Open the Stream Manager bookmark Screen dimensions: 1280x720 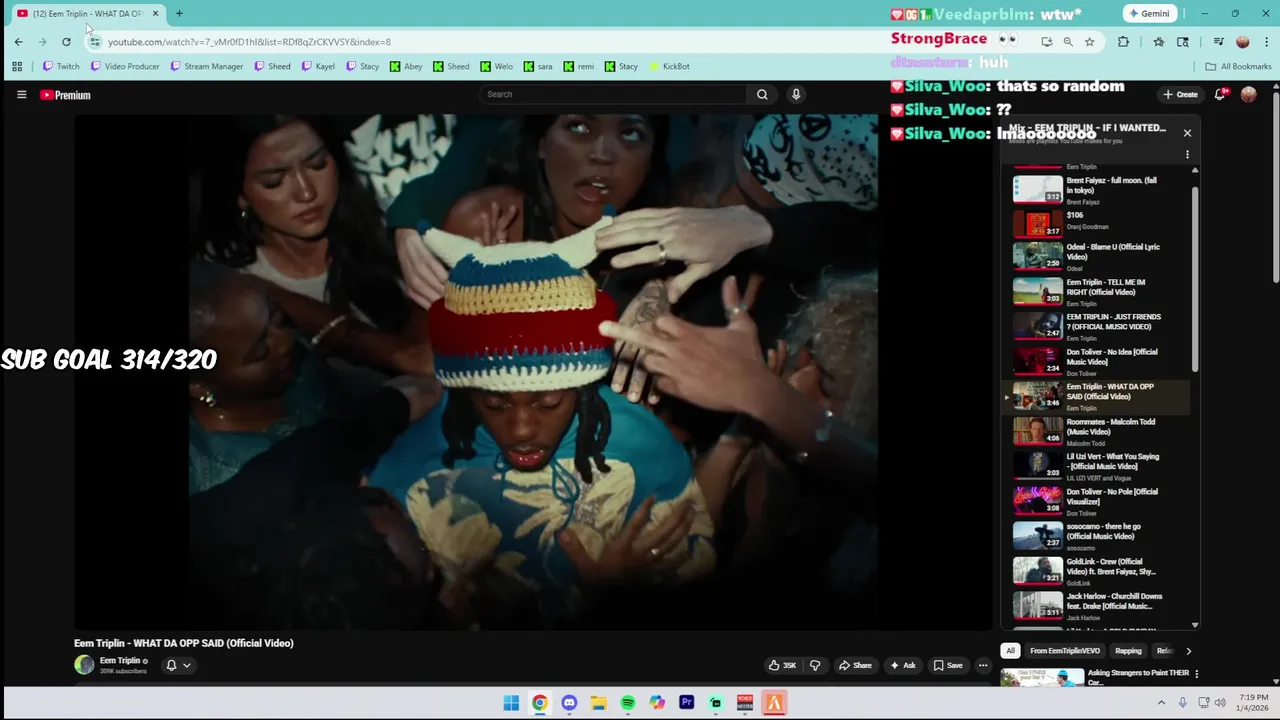pos(207,66)
